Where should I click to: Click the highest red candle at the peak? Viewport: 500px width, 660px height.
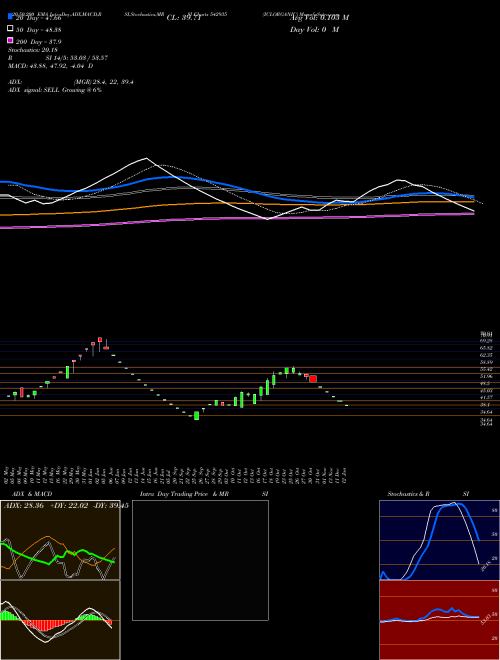100,339
